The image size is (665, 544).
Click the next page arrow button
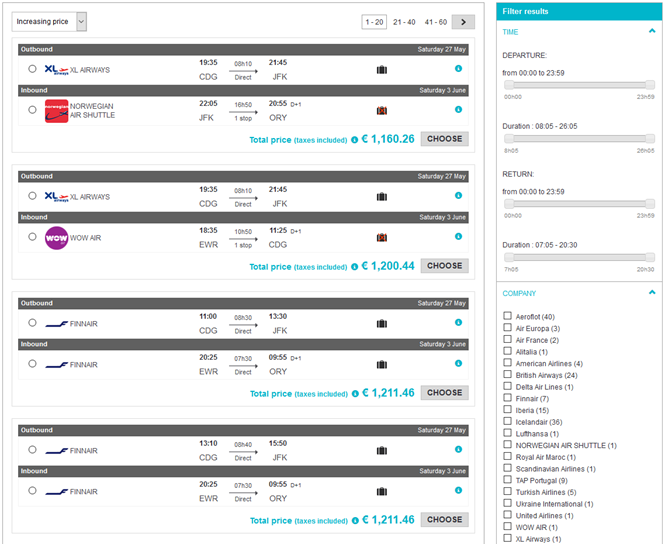(x=463, y=22)
